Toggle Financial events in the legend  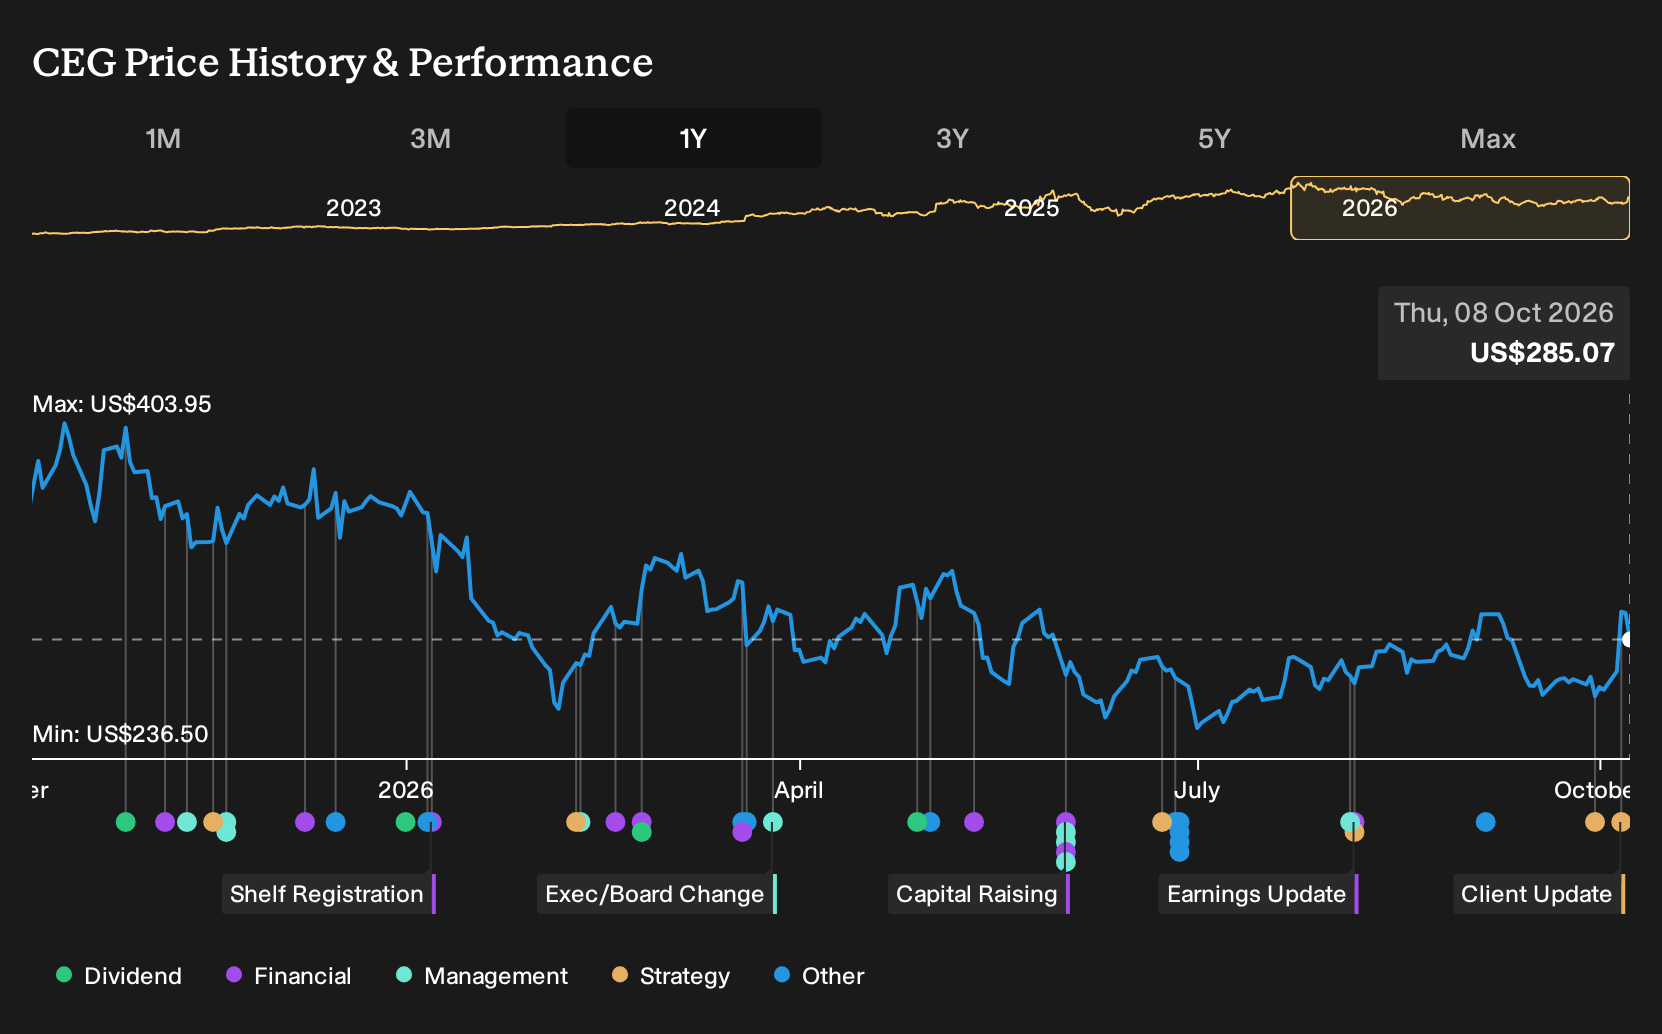(289, 976)
